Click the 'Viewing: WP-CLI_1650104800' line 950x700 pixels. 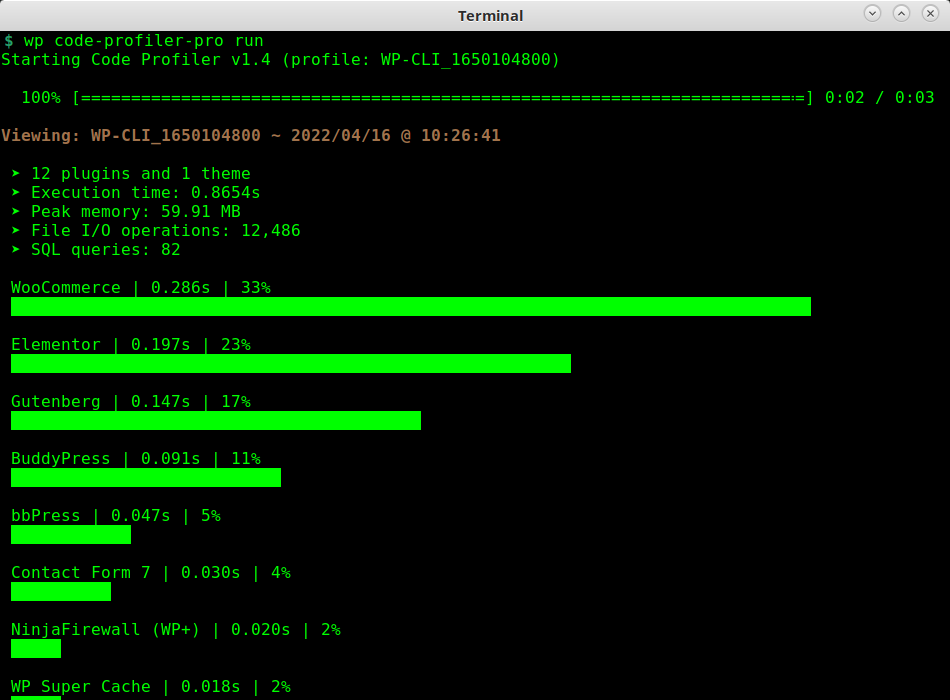point(251,135)
